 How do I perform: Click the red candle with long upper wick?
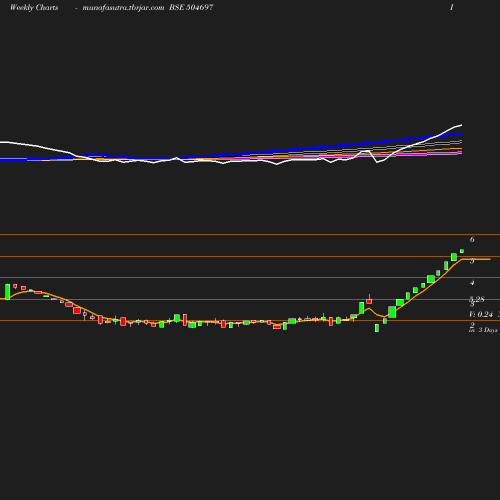pos(369,300)
